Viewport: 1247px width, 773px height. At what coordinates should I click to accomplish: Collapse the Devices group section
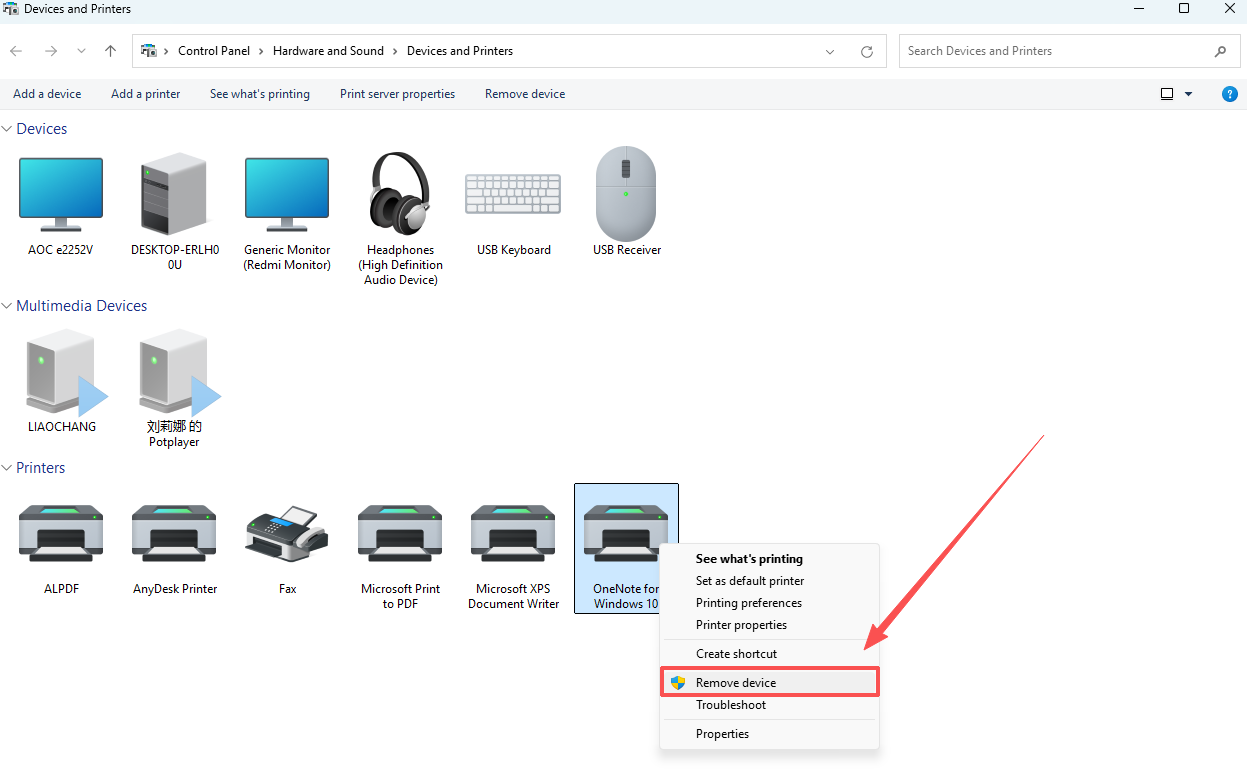[x=7, y=129]
